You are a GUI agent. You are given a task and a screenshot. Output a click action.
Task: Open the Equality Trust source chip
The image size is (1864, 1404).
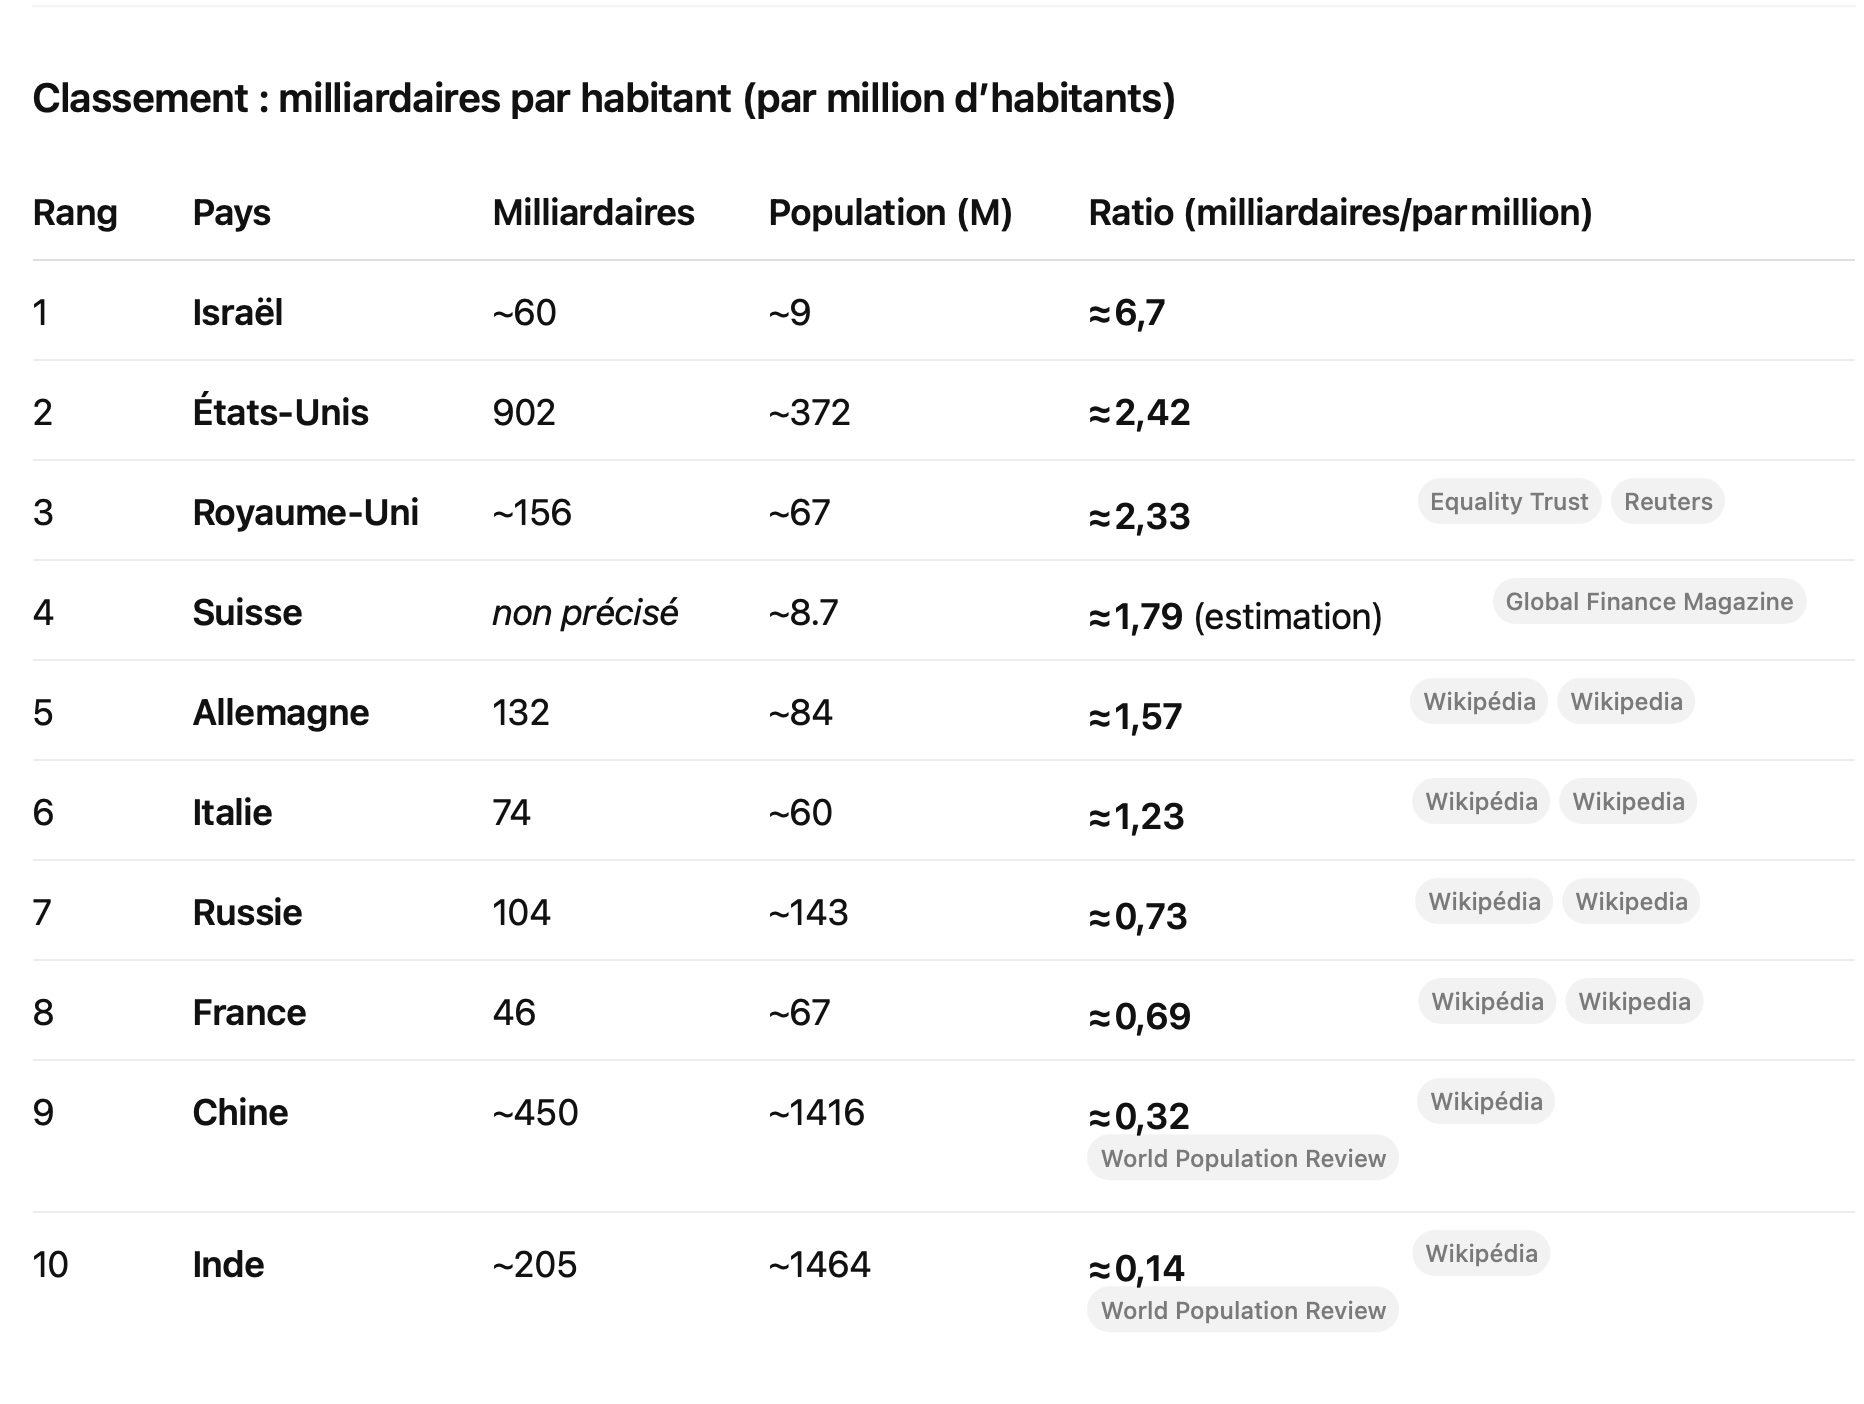(x=1508, y=502)
